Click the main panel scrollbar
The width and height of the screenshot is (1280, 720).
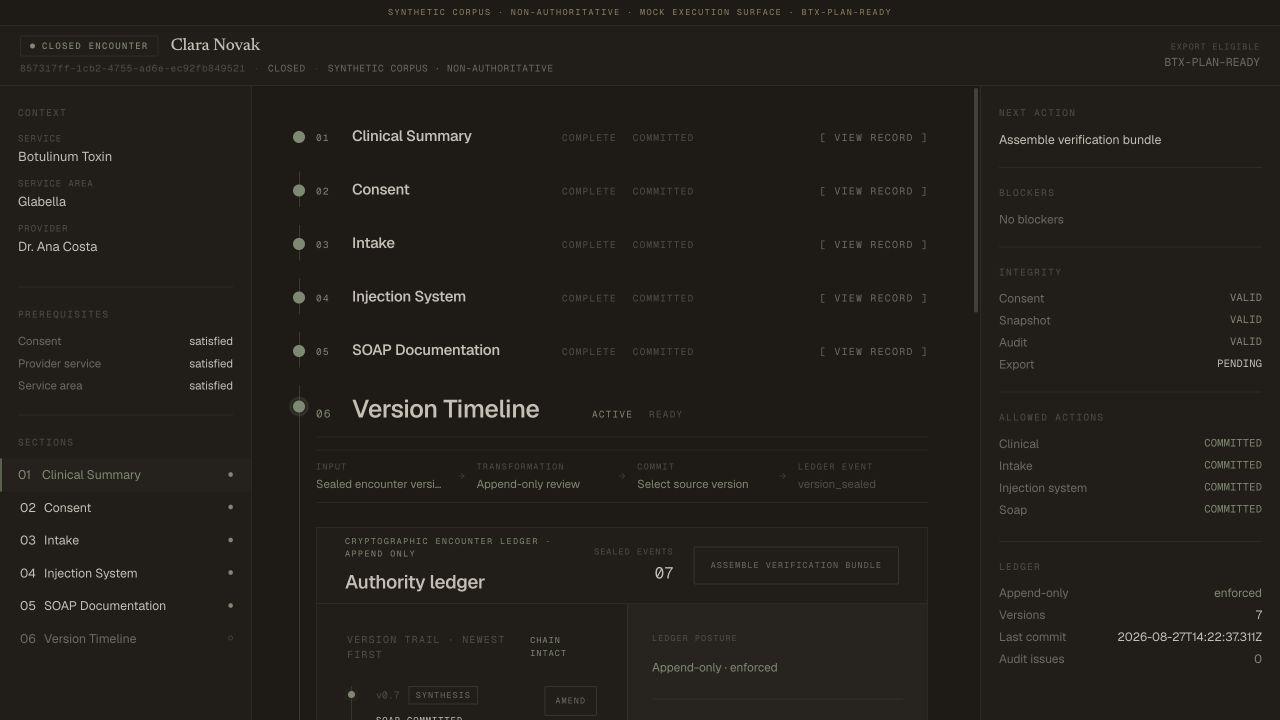point(976,200)
